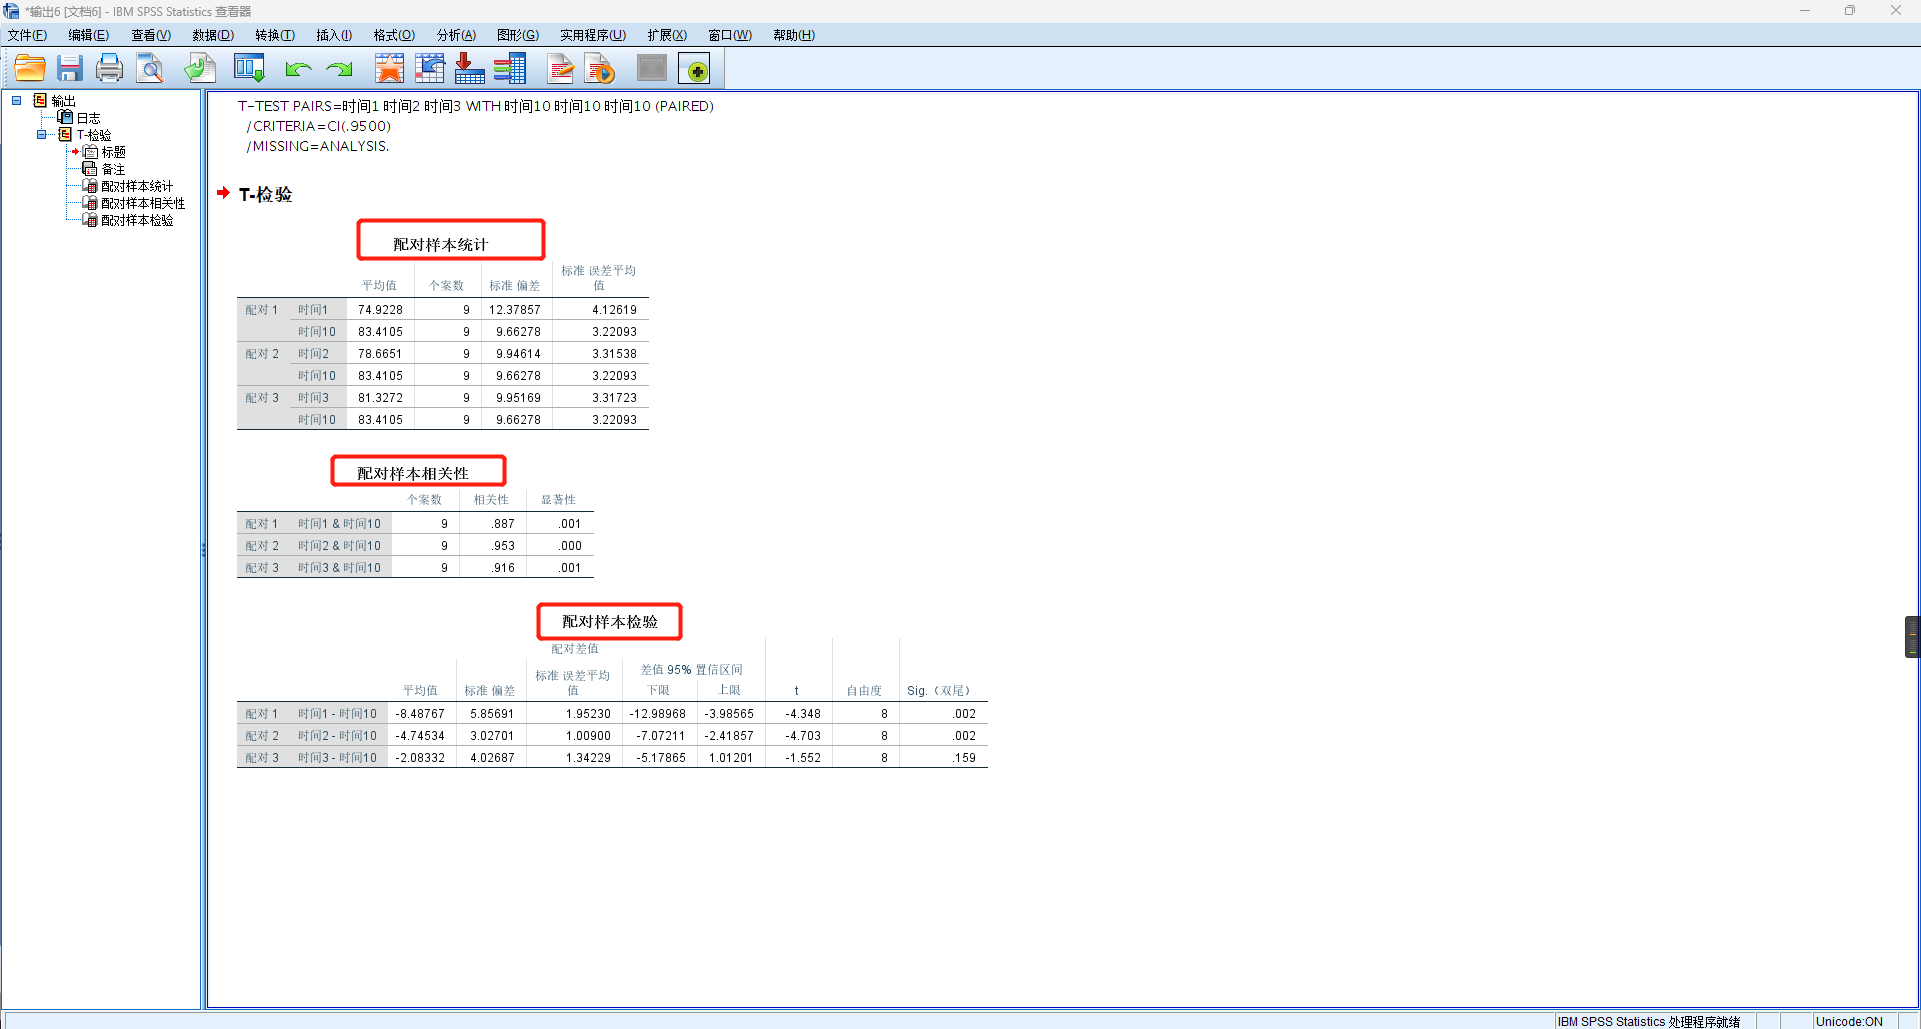Click Go to Case icon

coord(430,68)
